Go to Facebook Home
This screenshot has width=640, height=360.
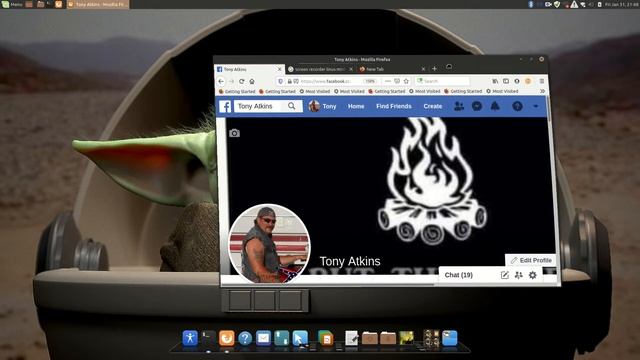(x=356, y=106)
